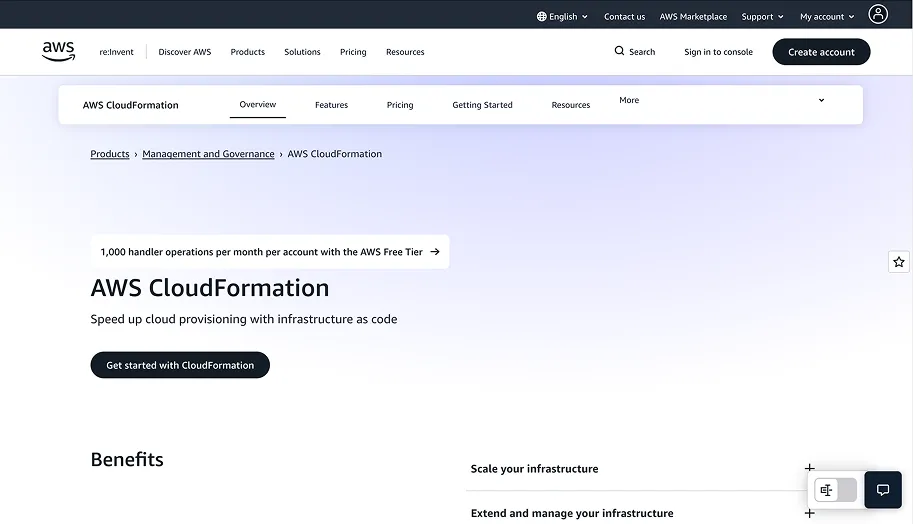The image size is (913, 524).
Task: Open the Pricing menu in top navigation
Action: tap(353, 52)
